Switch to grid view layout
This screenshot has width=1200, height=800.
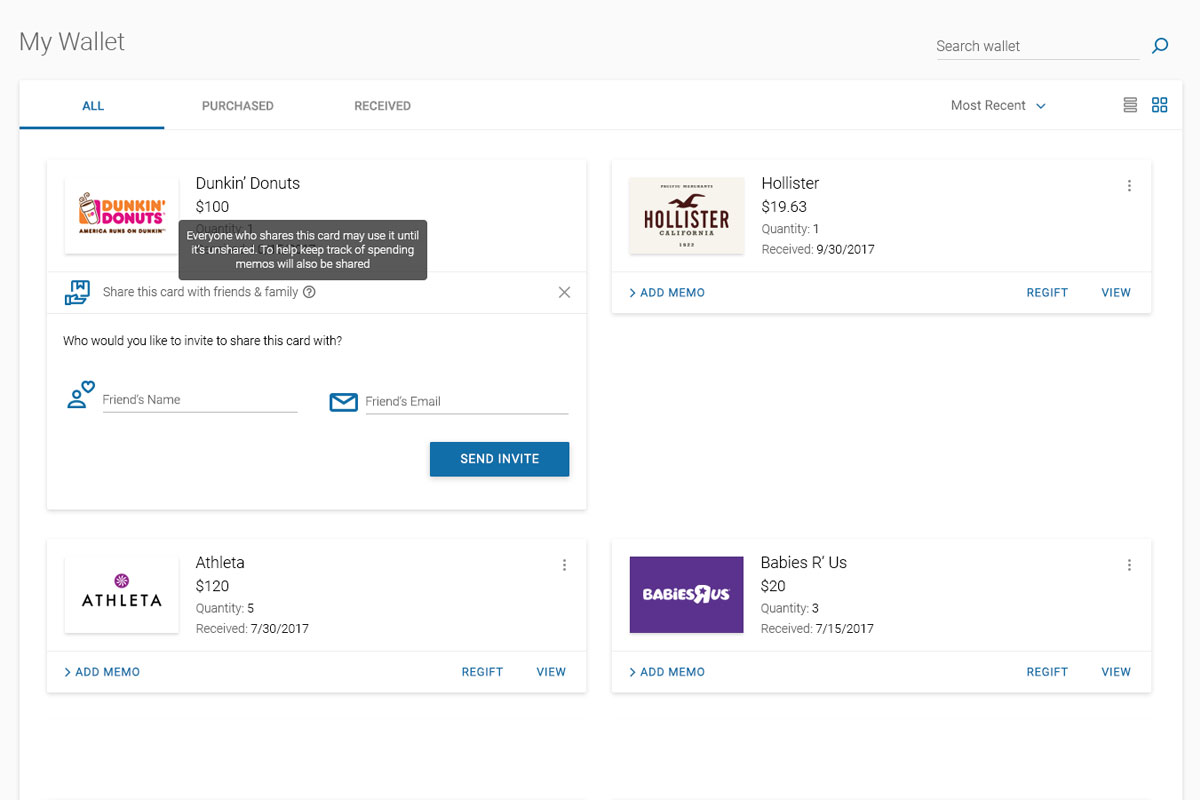click(1160, 105)
